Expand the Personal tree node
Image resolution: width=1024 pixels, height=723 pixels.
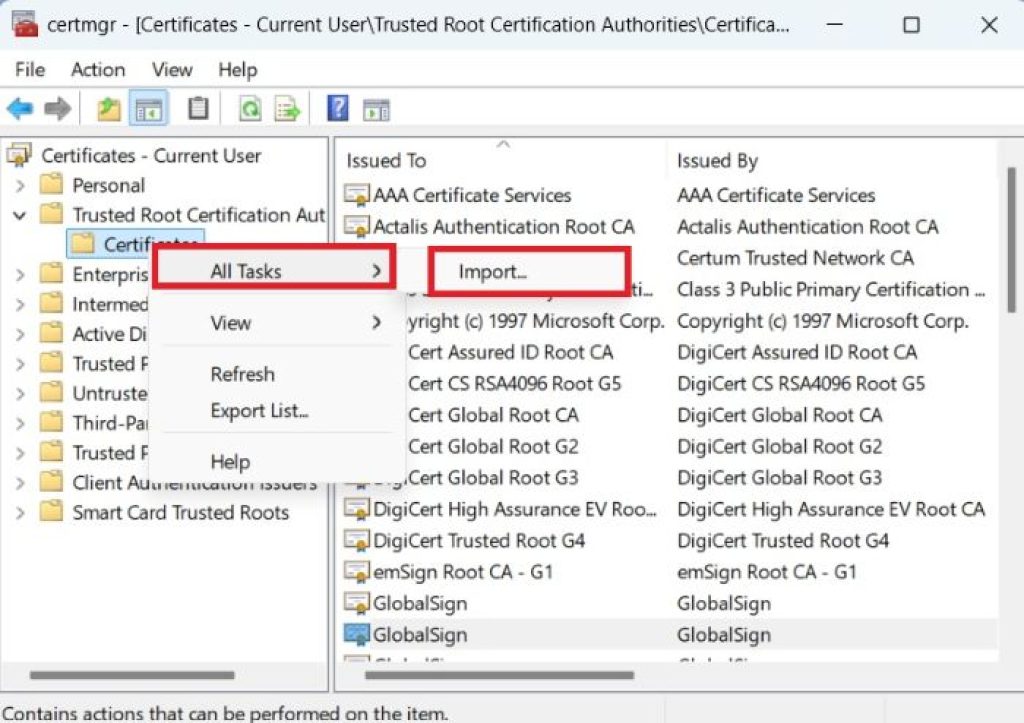click(x=20, y=185)
